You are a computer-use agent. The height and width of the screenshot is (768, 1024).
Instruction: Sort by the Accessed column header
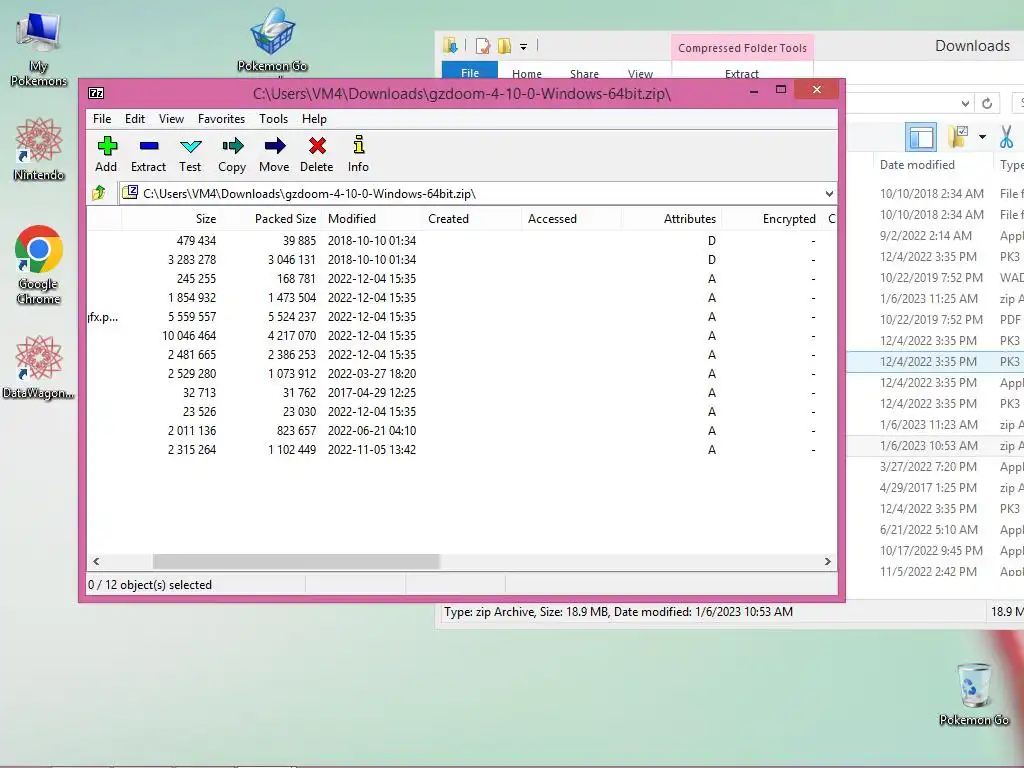click(571, 219)
